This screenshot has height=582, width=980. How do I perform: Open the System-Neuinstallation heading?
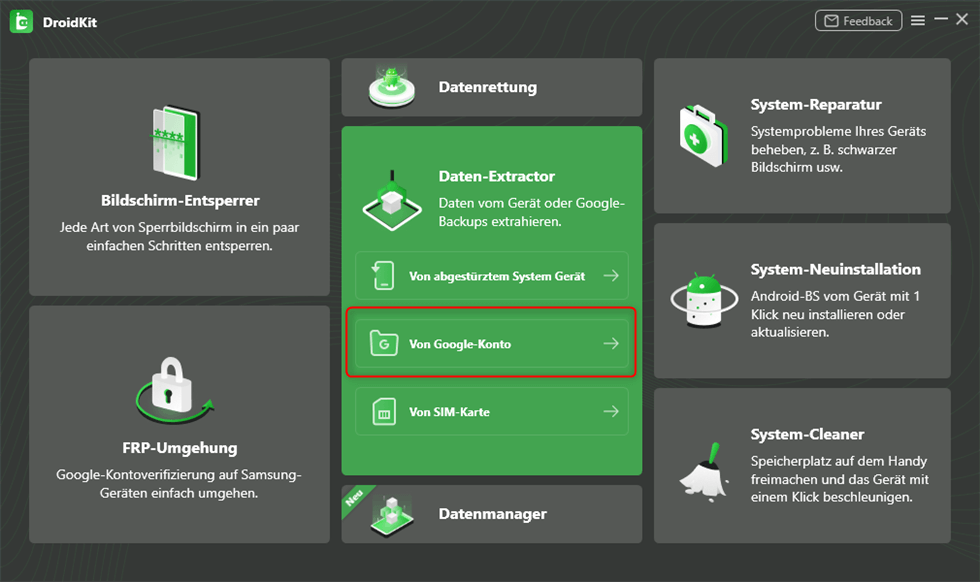pos(836,269)
